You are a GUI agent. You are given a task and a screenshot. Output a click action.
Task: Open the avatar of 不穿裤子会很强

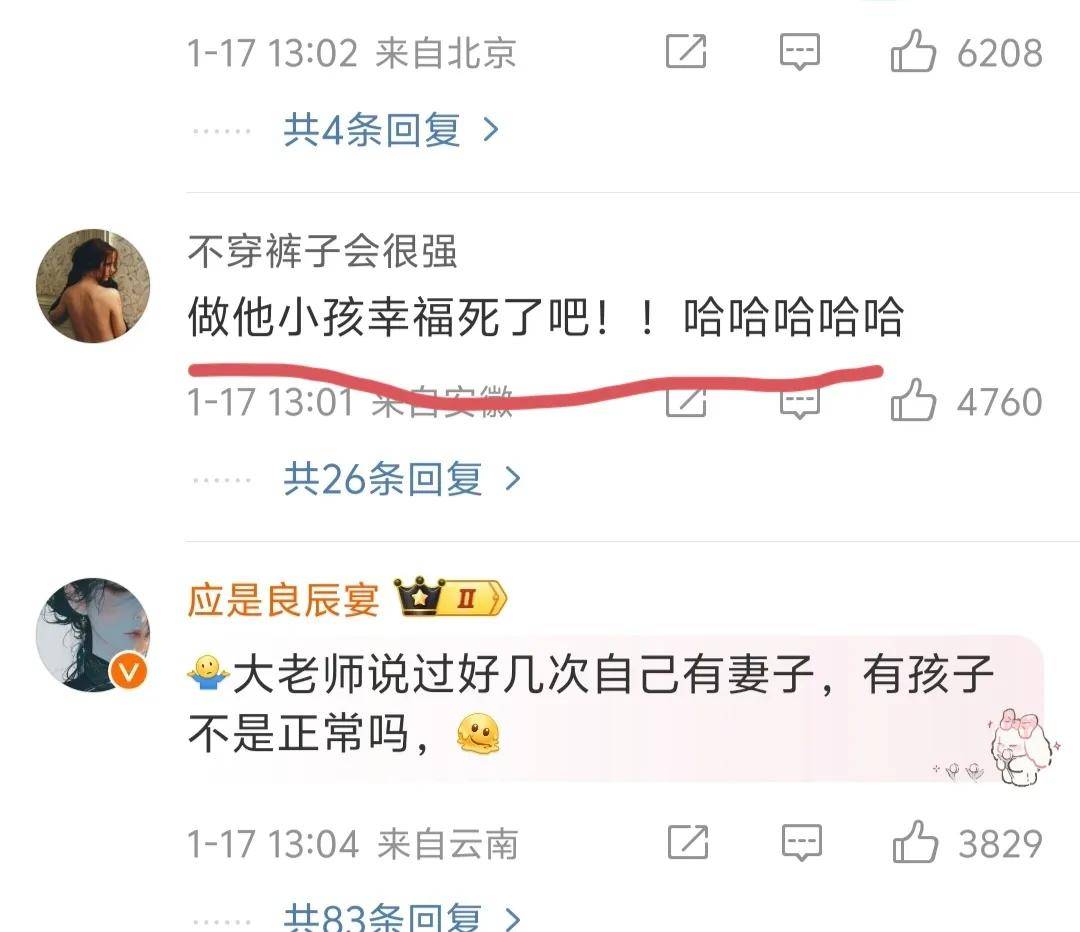click(x=93, y=286)
